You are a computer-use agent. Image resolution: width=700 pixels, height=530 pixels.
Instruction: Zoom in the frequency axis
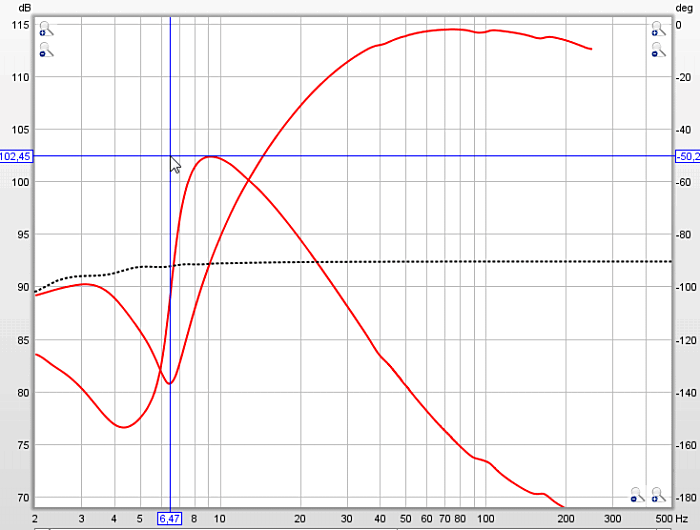click(658, 495)
